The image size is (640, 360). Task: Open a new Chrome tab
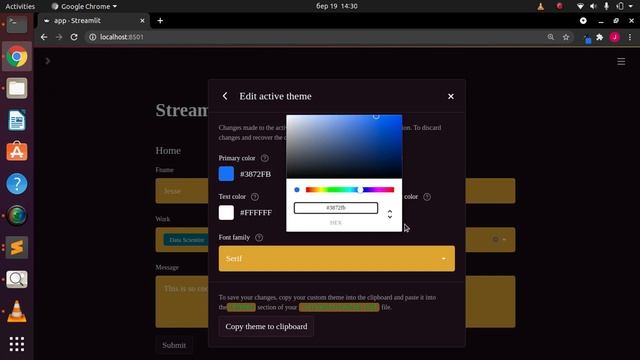click(160, 21)
